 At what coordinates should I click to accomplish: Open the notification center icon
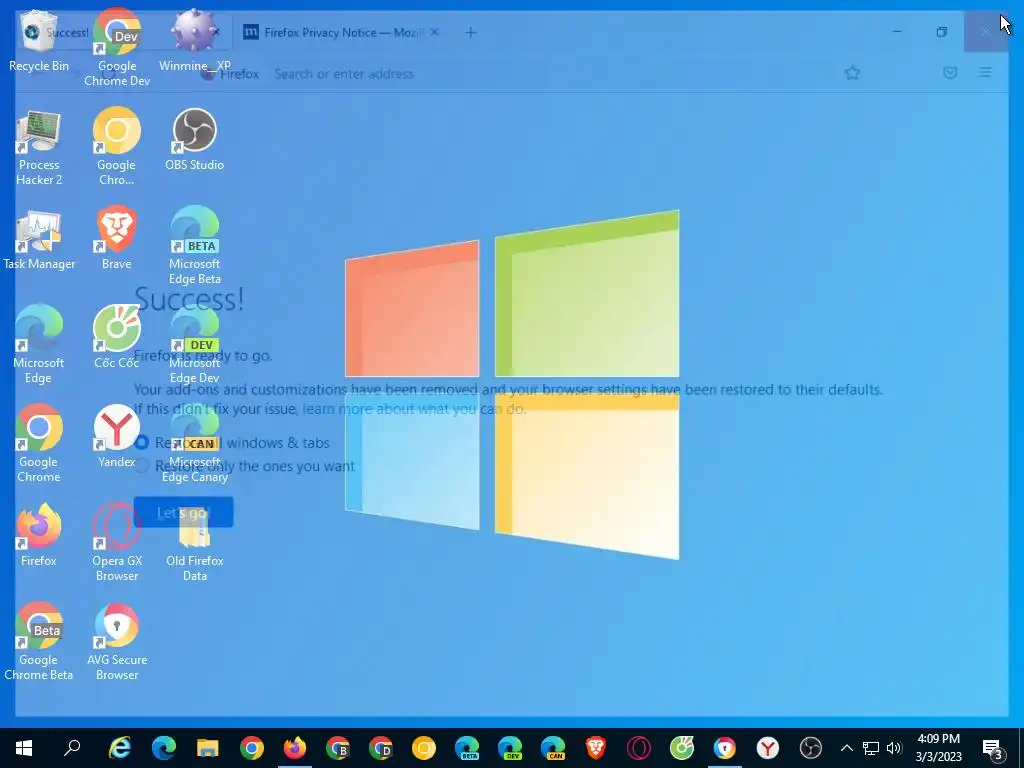tap(993, 748)
